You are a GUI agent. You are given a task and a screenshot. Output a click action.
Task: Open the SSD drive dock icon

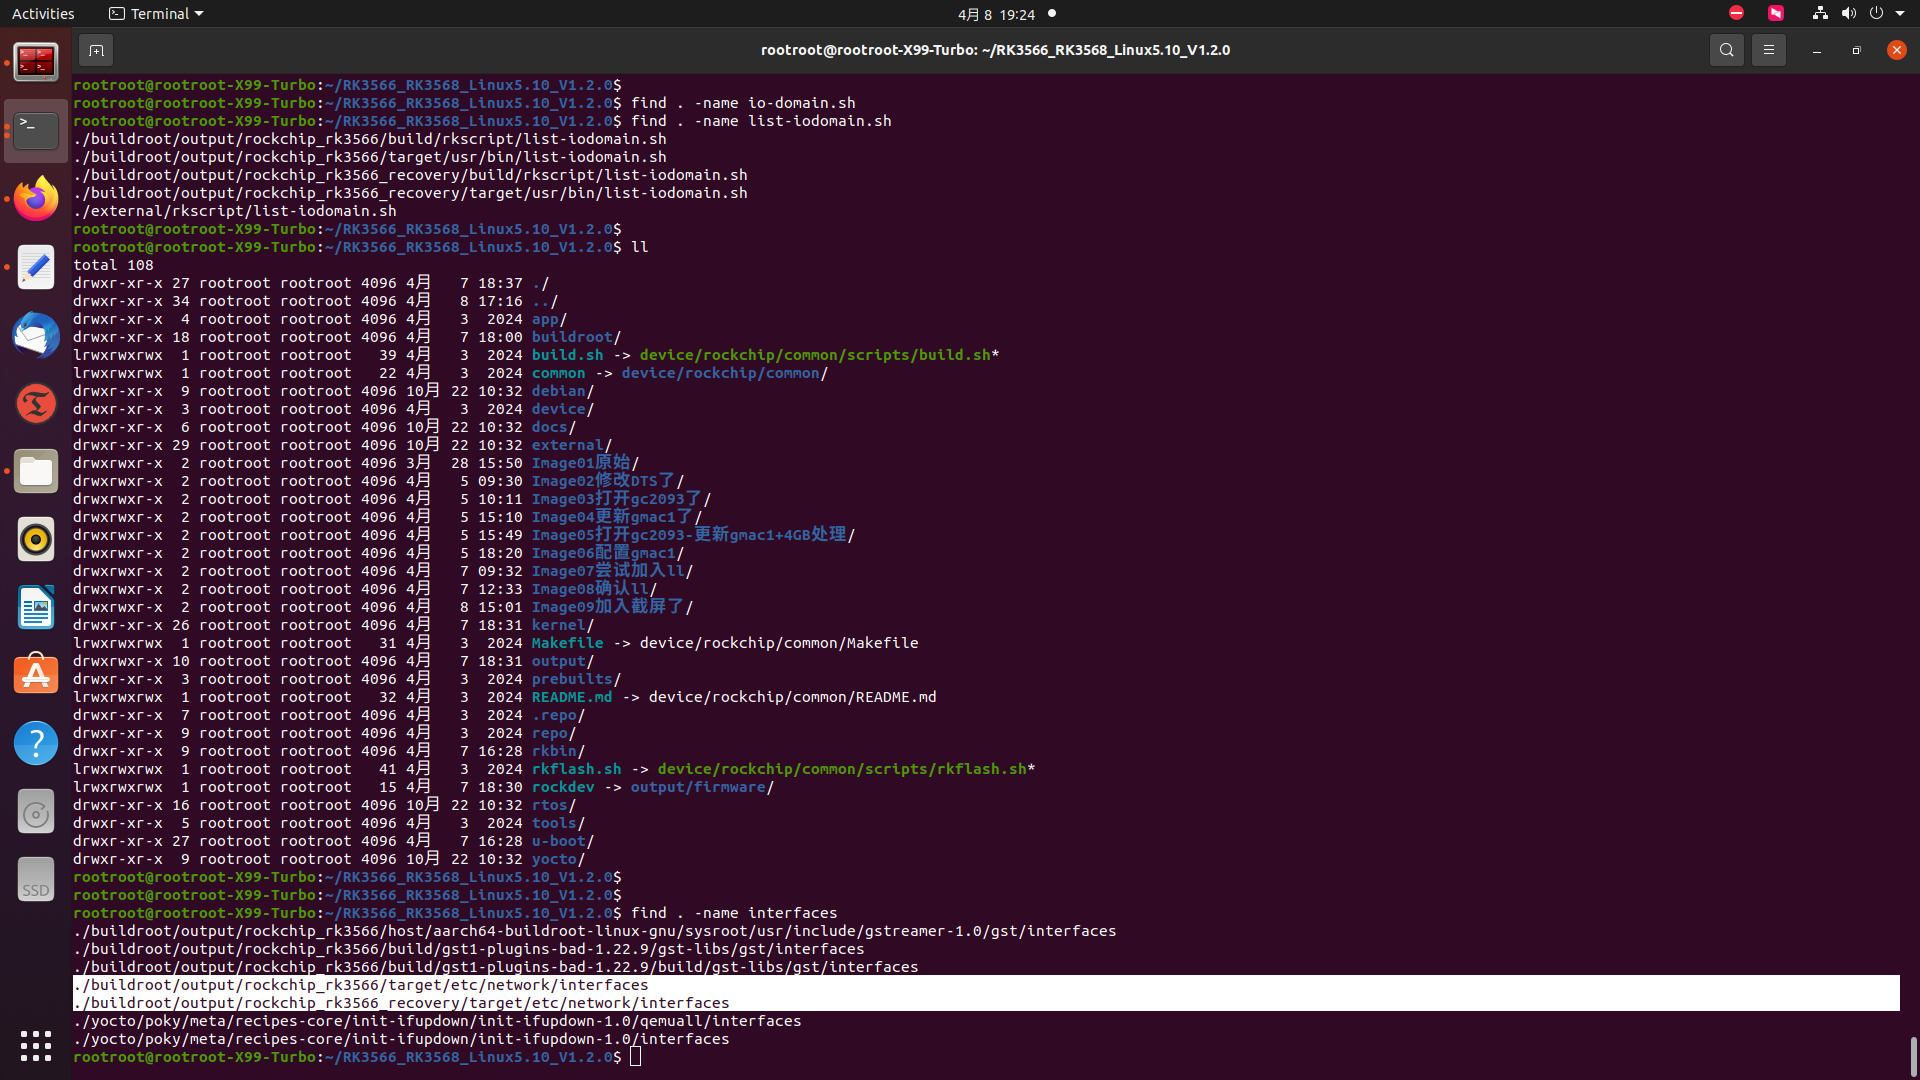coord(36,879)
